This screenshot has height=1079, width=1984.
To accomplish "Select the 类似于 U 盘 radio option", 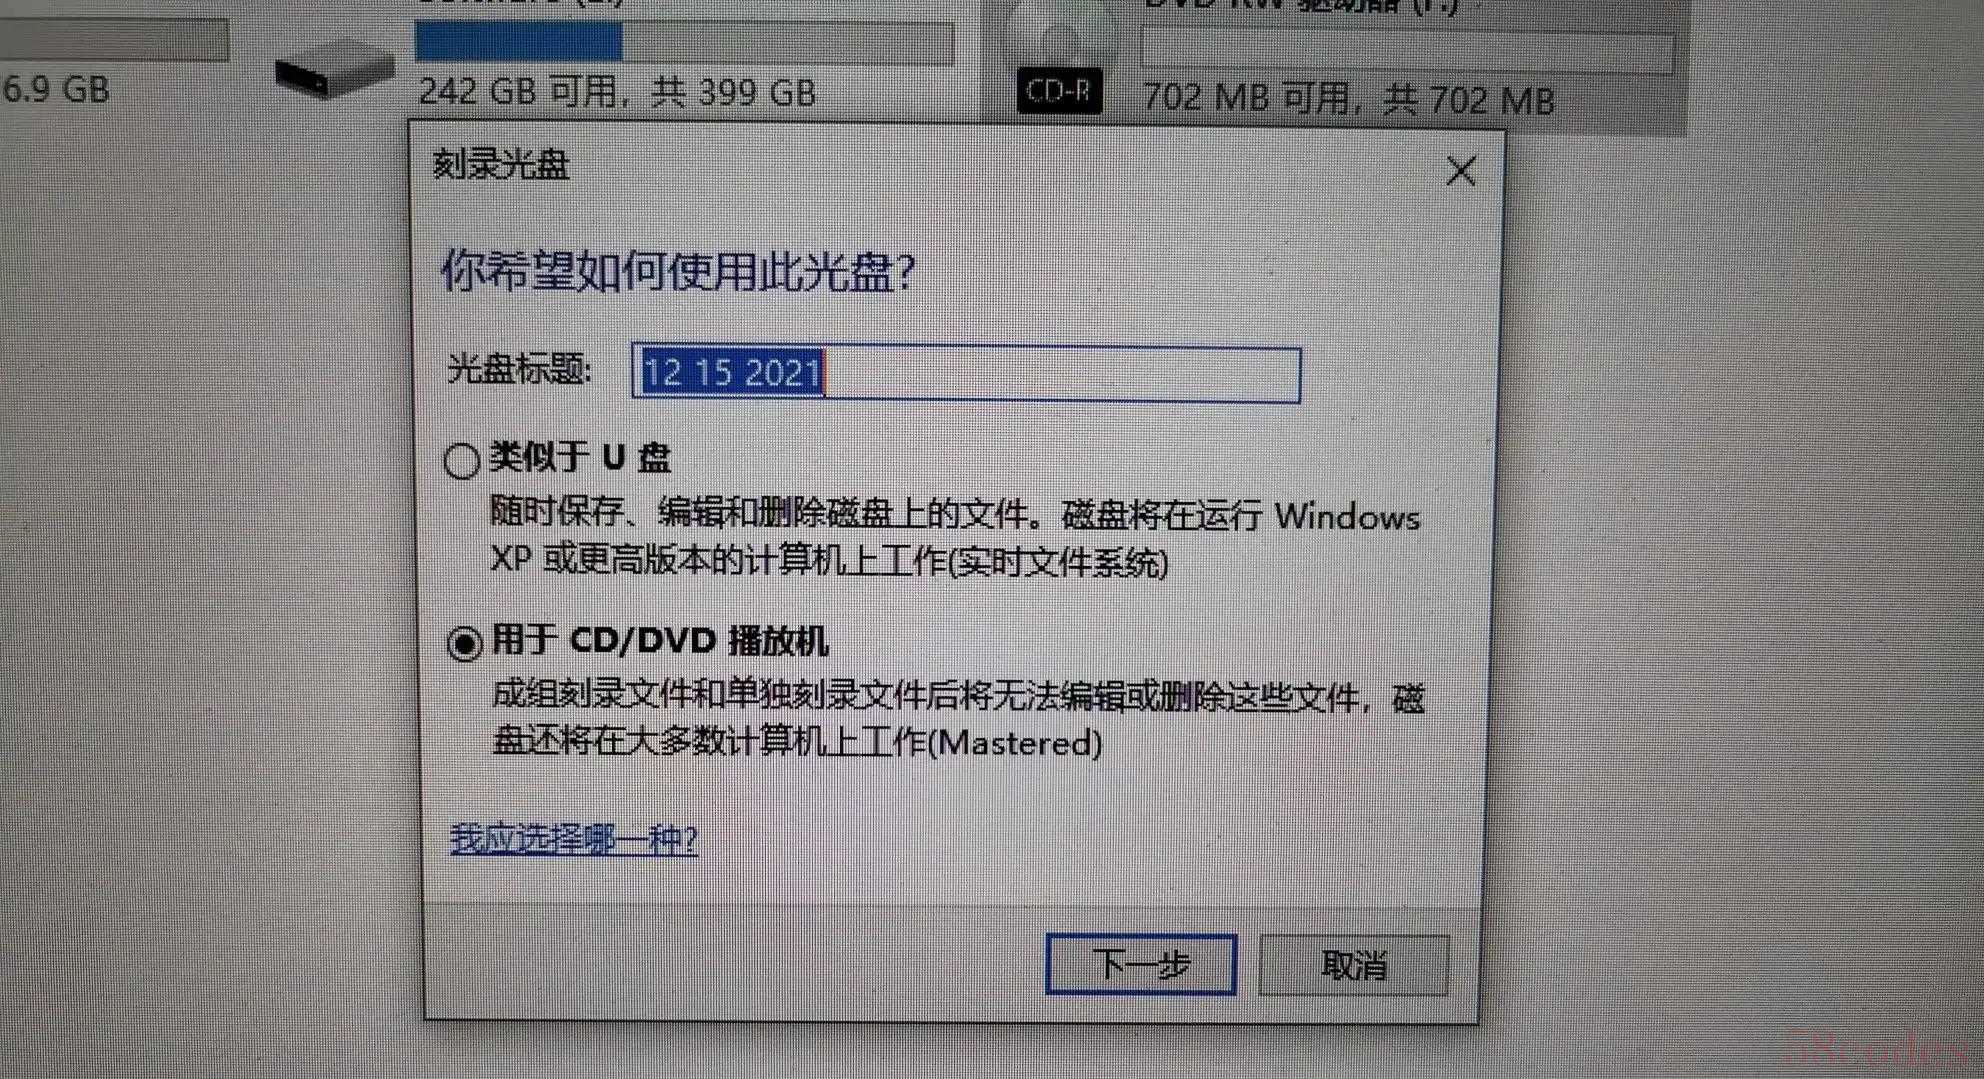I will click(461, 461).
